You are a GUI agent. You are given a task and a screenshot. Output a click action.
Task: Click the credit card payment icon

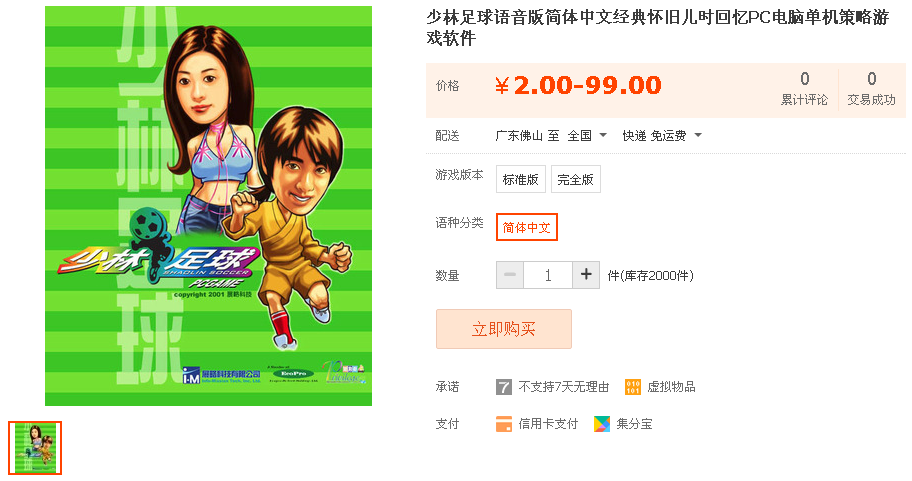504,424
